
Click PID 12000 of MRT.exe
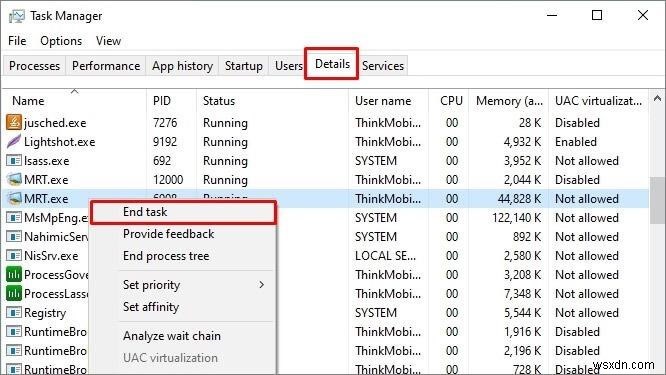[168, 180]
